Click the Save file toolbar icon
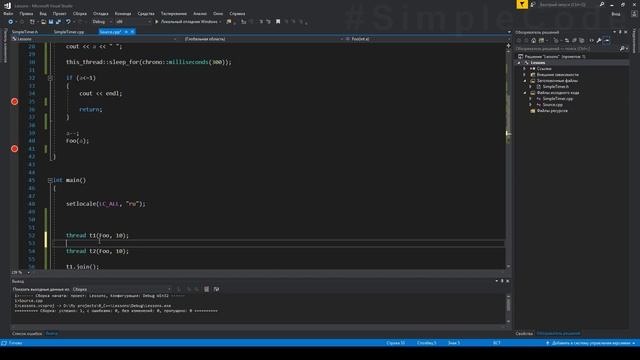Viewport: 640px width, 360px height. 51,22
